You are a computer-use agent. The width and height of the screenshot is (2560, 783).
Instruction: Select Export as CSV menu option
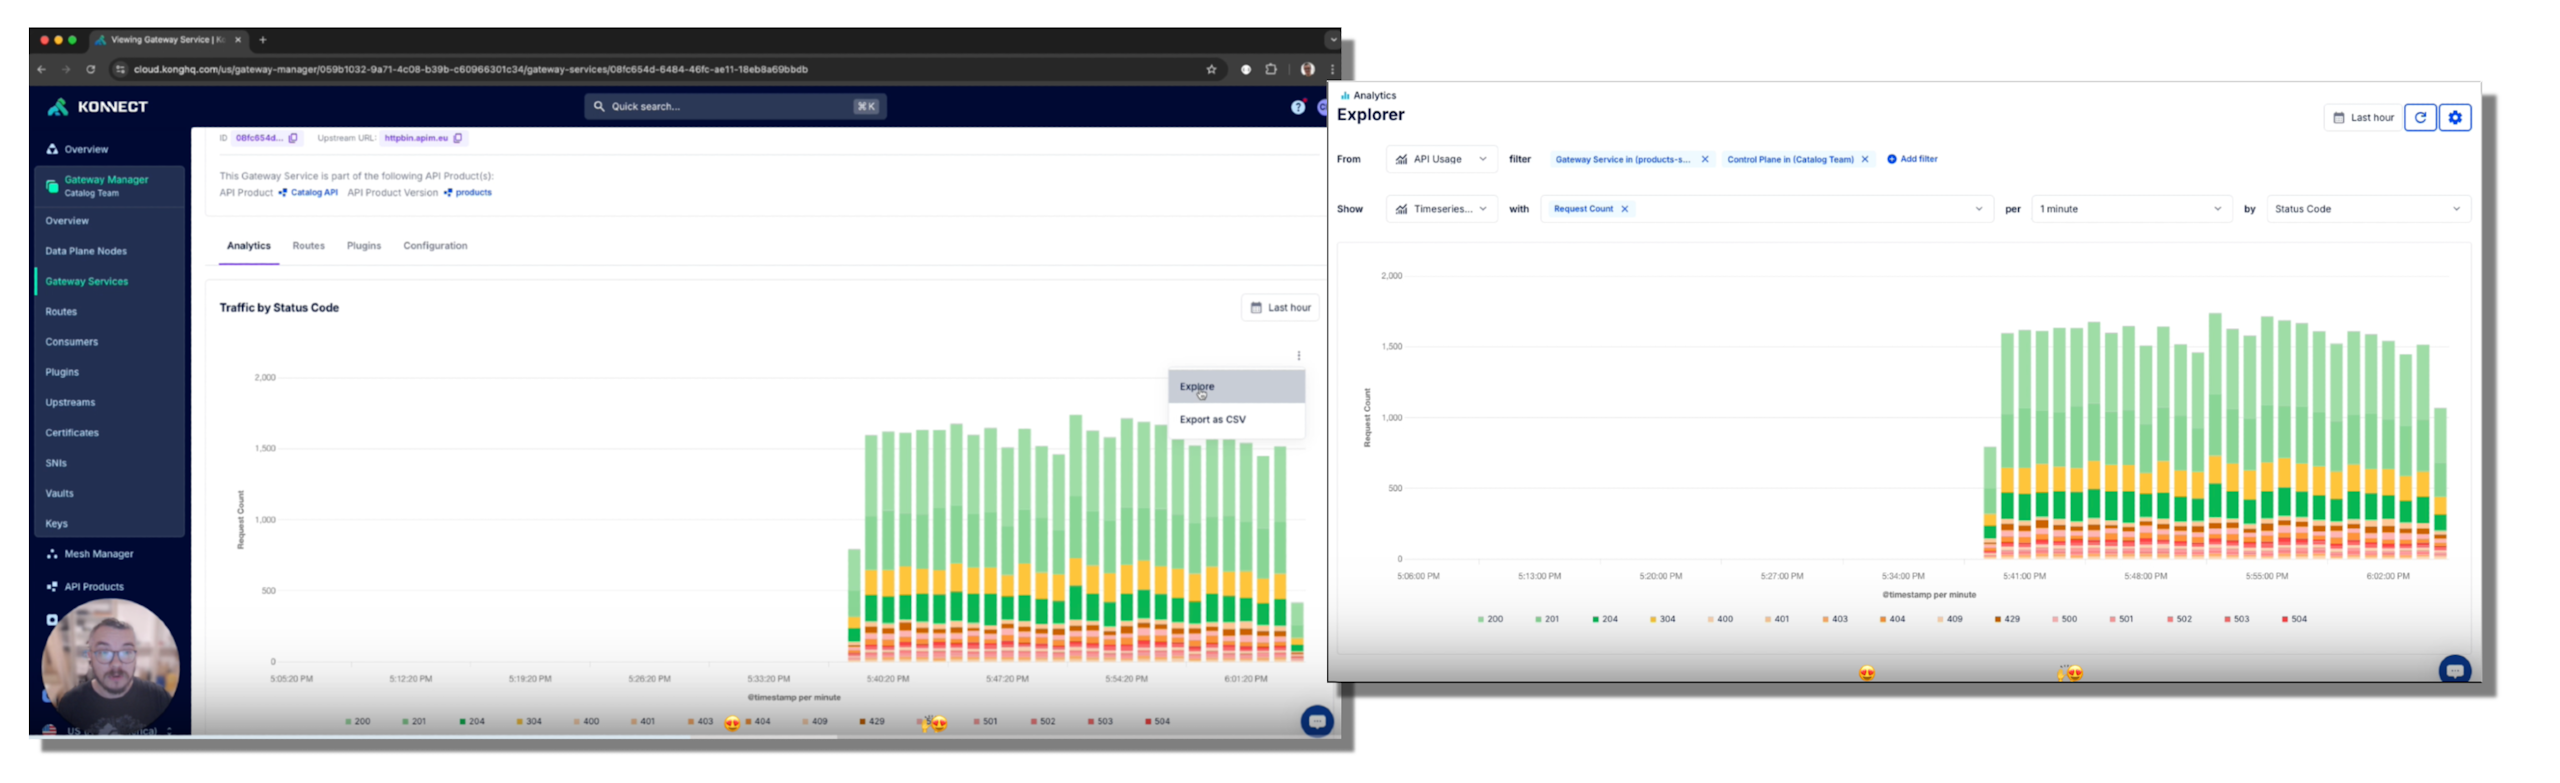pyautogui.click(x=1212, y=420)
